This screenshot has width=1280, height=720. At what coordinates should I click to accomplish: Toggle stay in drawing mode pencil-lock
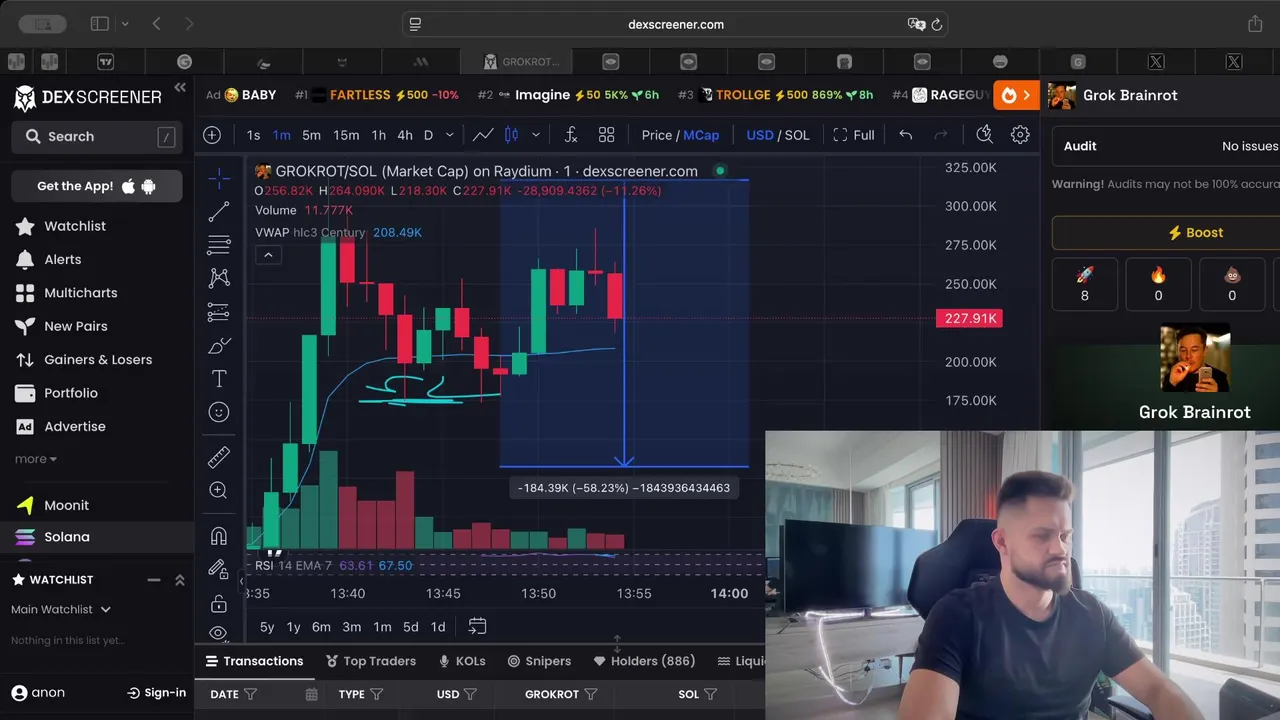[219, 569]
